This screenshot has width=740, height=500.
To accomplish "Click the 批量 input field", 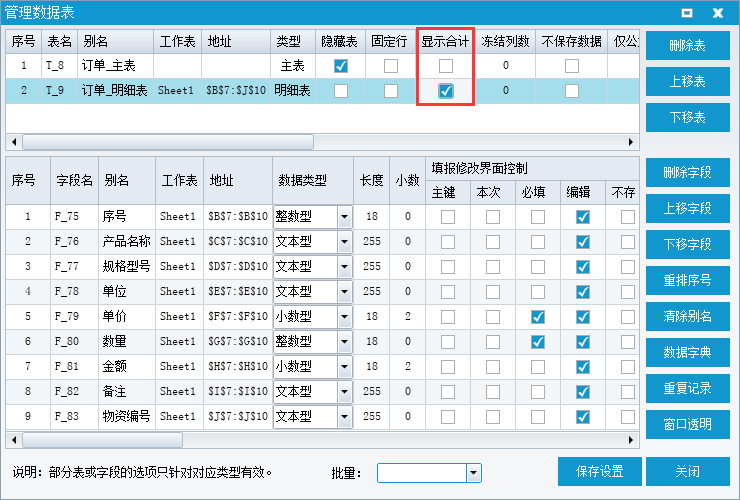I will [421, 473].
